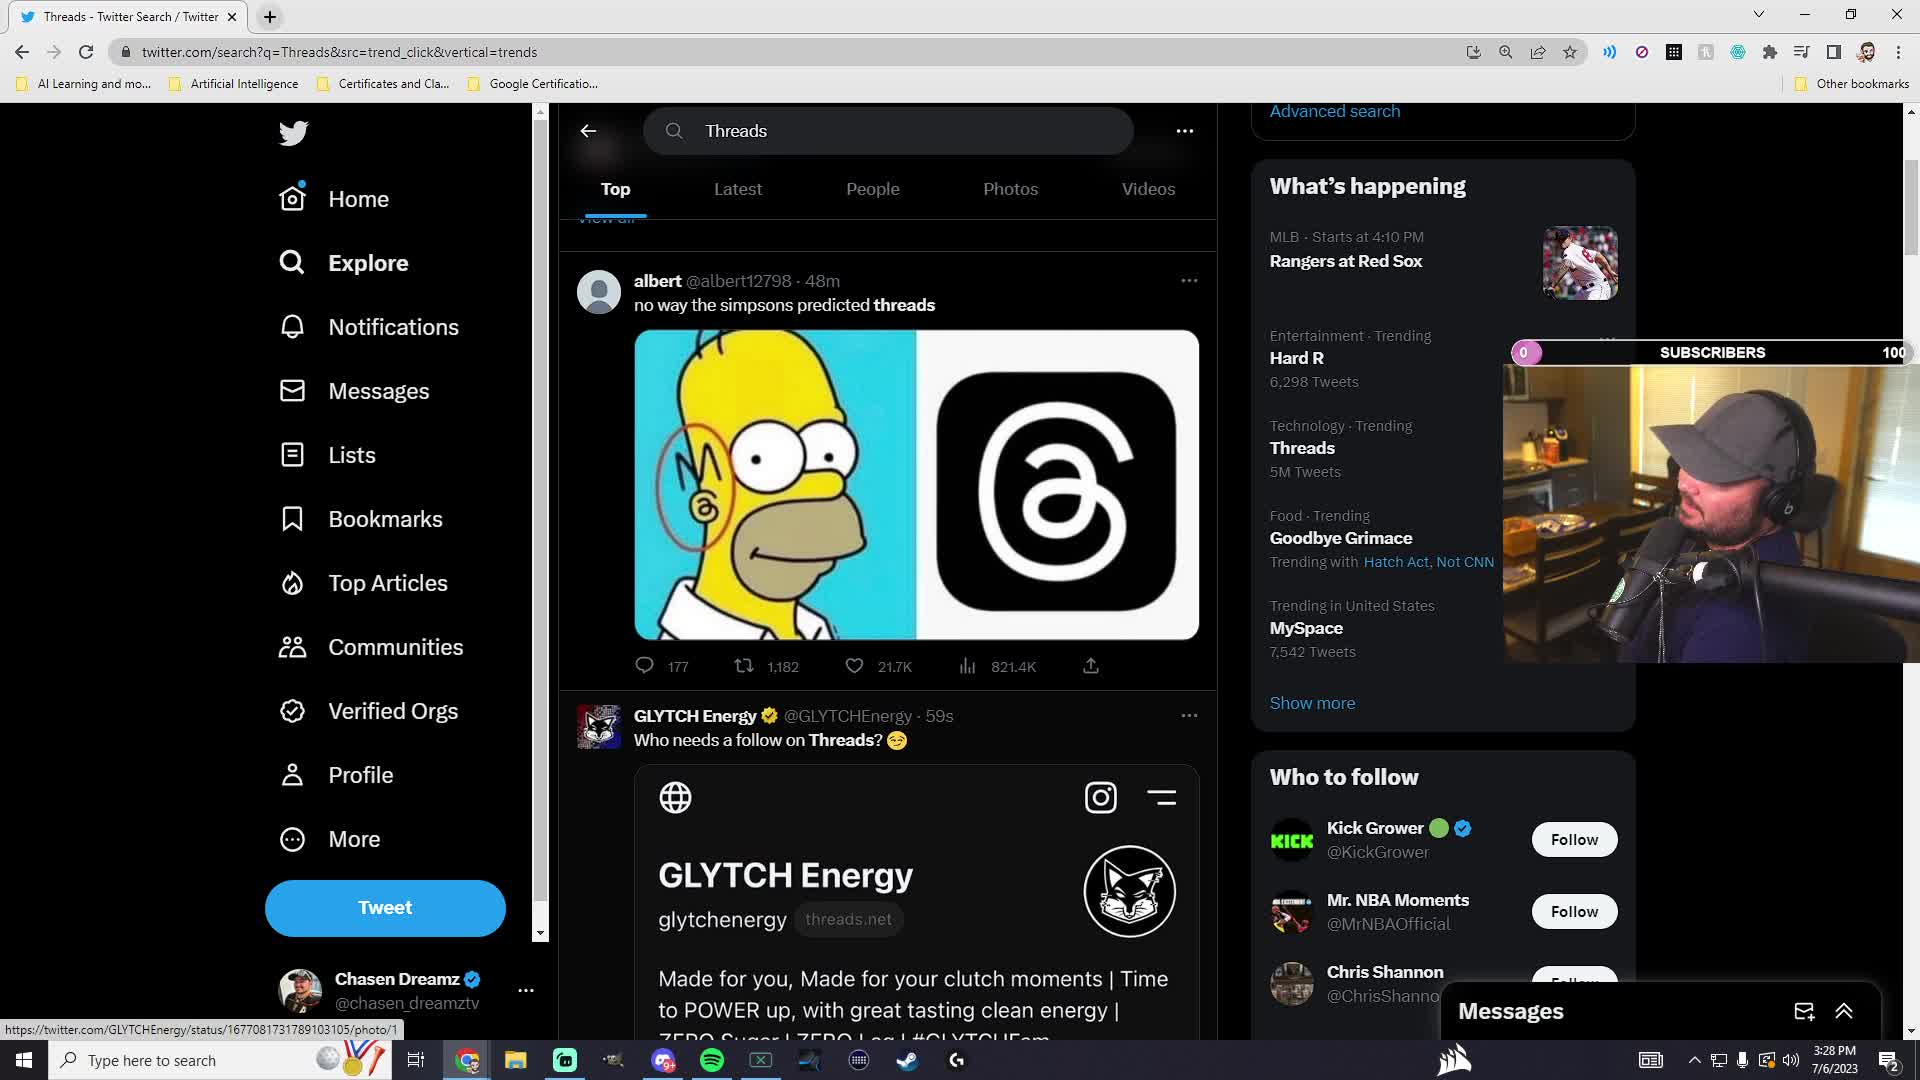Viewport: 1920px width, 1080px height.
Task: Open the Threads trending topic
Action: pos(1302,448)
